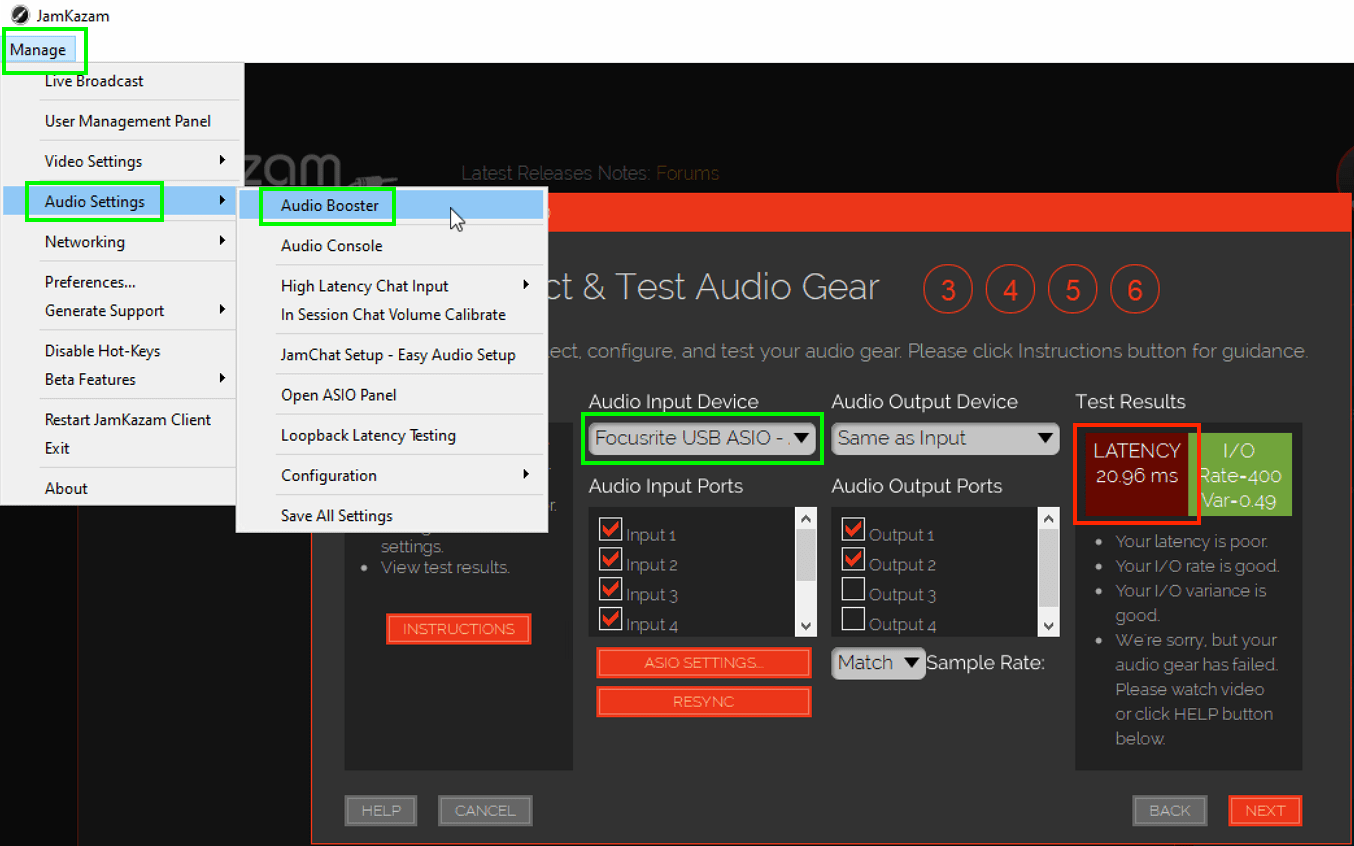Image resolution: width=1354 pixels, height=846 pixels.
Task: Open the Forums link
Action: 688,173
